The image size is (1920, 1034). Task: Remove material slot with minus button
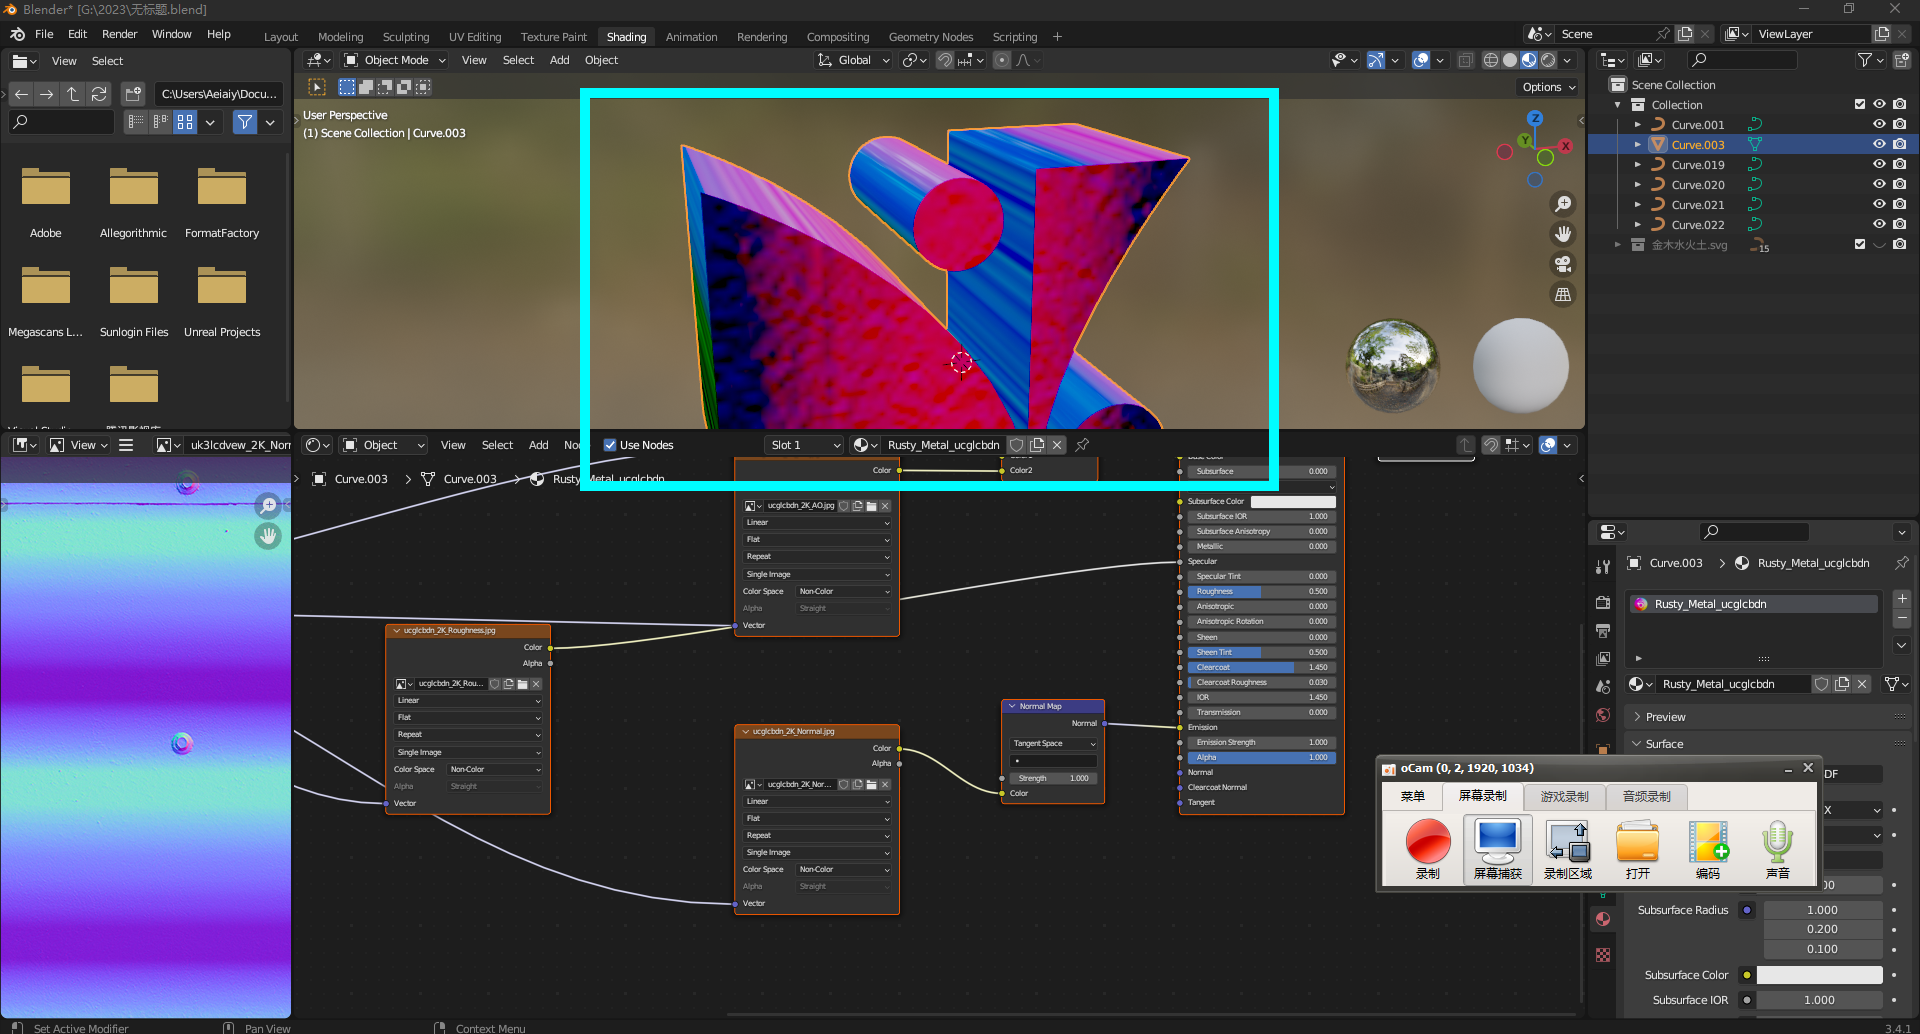pos(1902,619)
